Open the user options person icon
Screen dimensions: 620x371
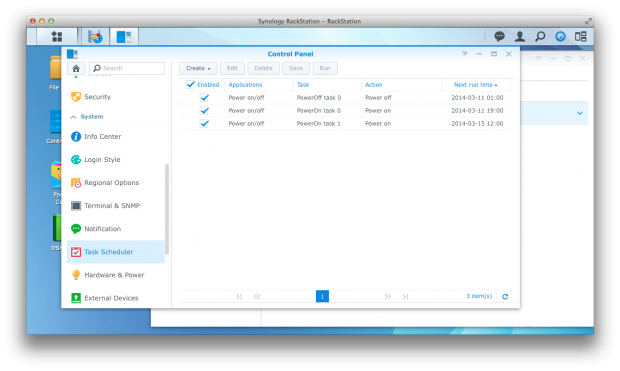520,36
